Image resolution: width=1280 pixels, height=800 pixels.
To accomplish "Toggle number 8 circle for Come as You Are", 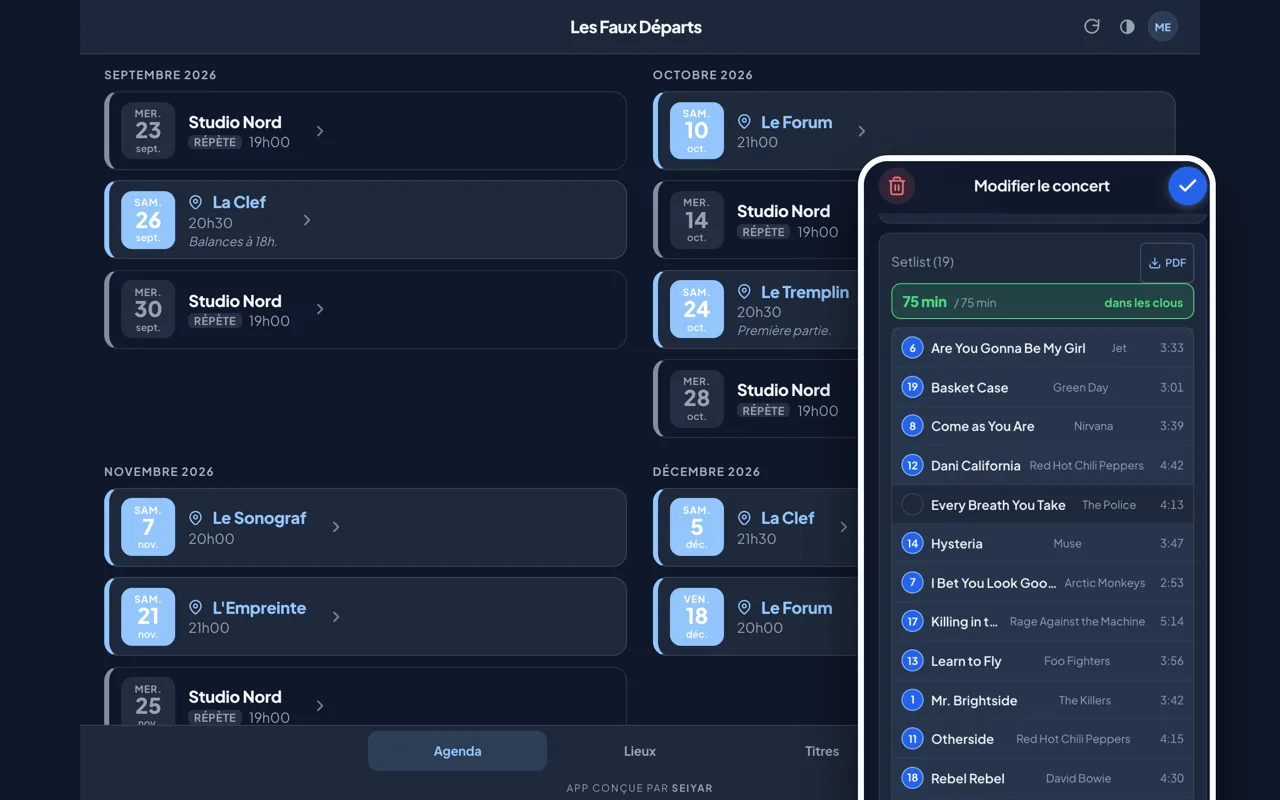I will [x=912, y=426].
